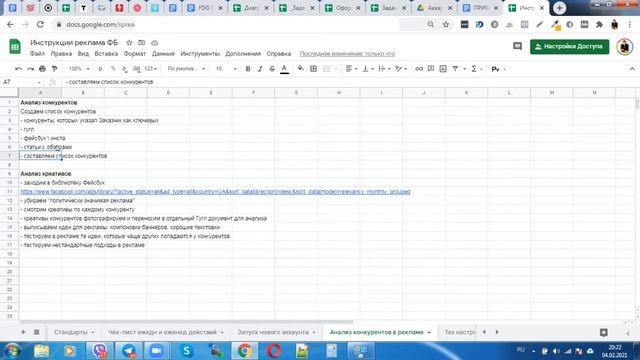Open the last edit history link
This screenshot has height=360, width=640.
coord(347,54)
